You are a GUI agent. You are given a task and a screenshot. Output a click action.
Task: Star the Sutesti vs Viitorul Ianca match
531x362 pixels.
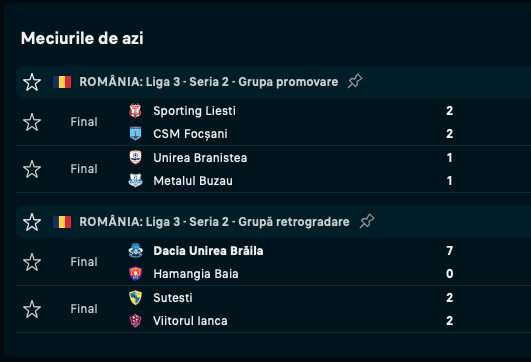click(x=32, y=309)
